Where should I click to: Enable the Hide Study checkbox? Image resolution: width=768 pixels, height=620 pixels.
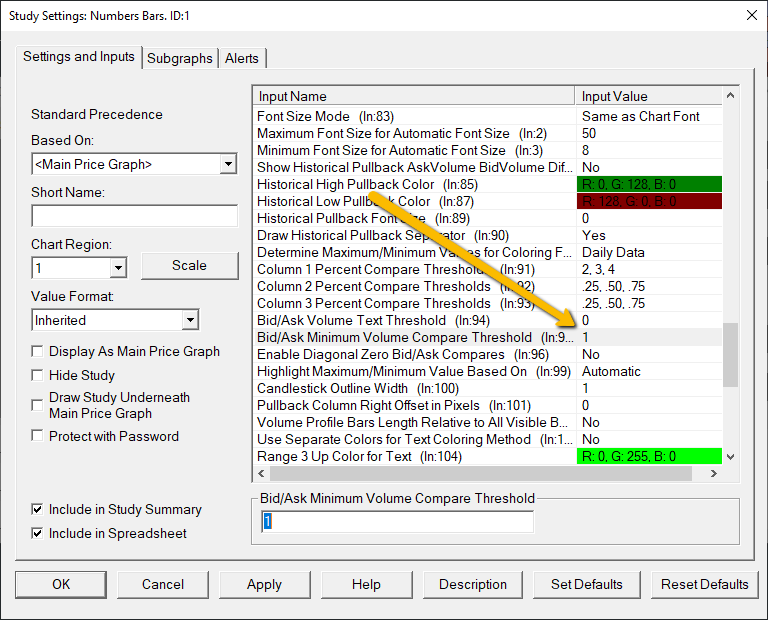pyautogui.click(x=37, y=375)
